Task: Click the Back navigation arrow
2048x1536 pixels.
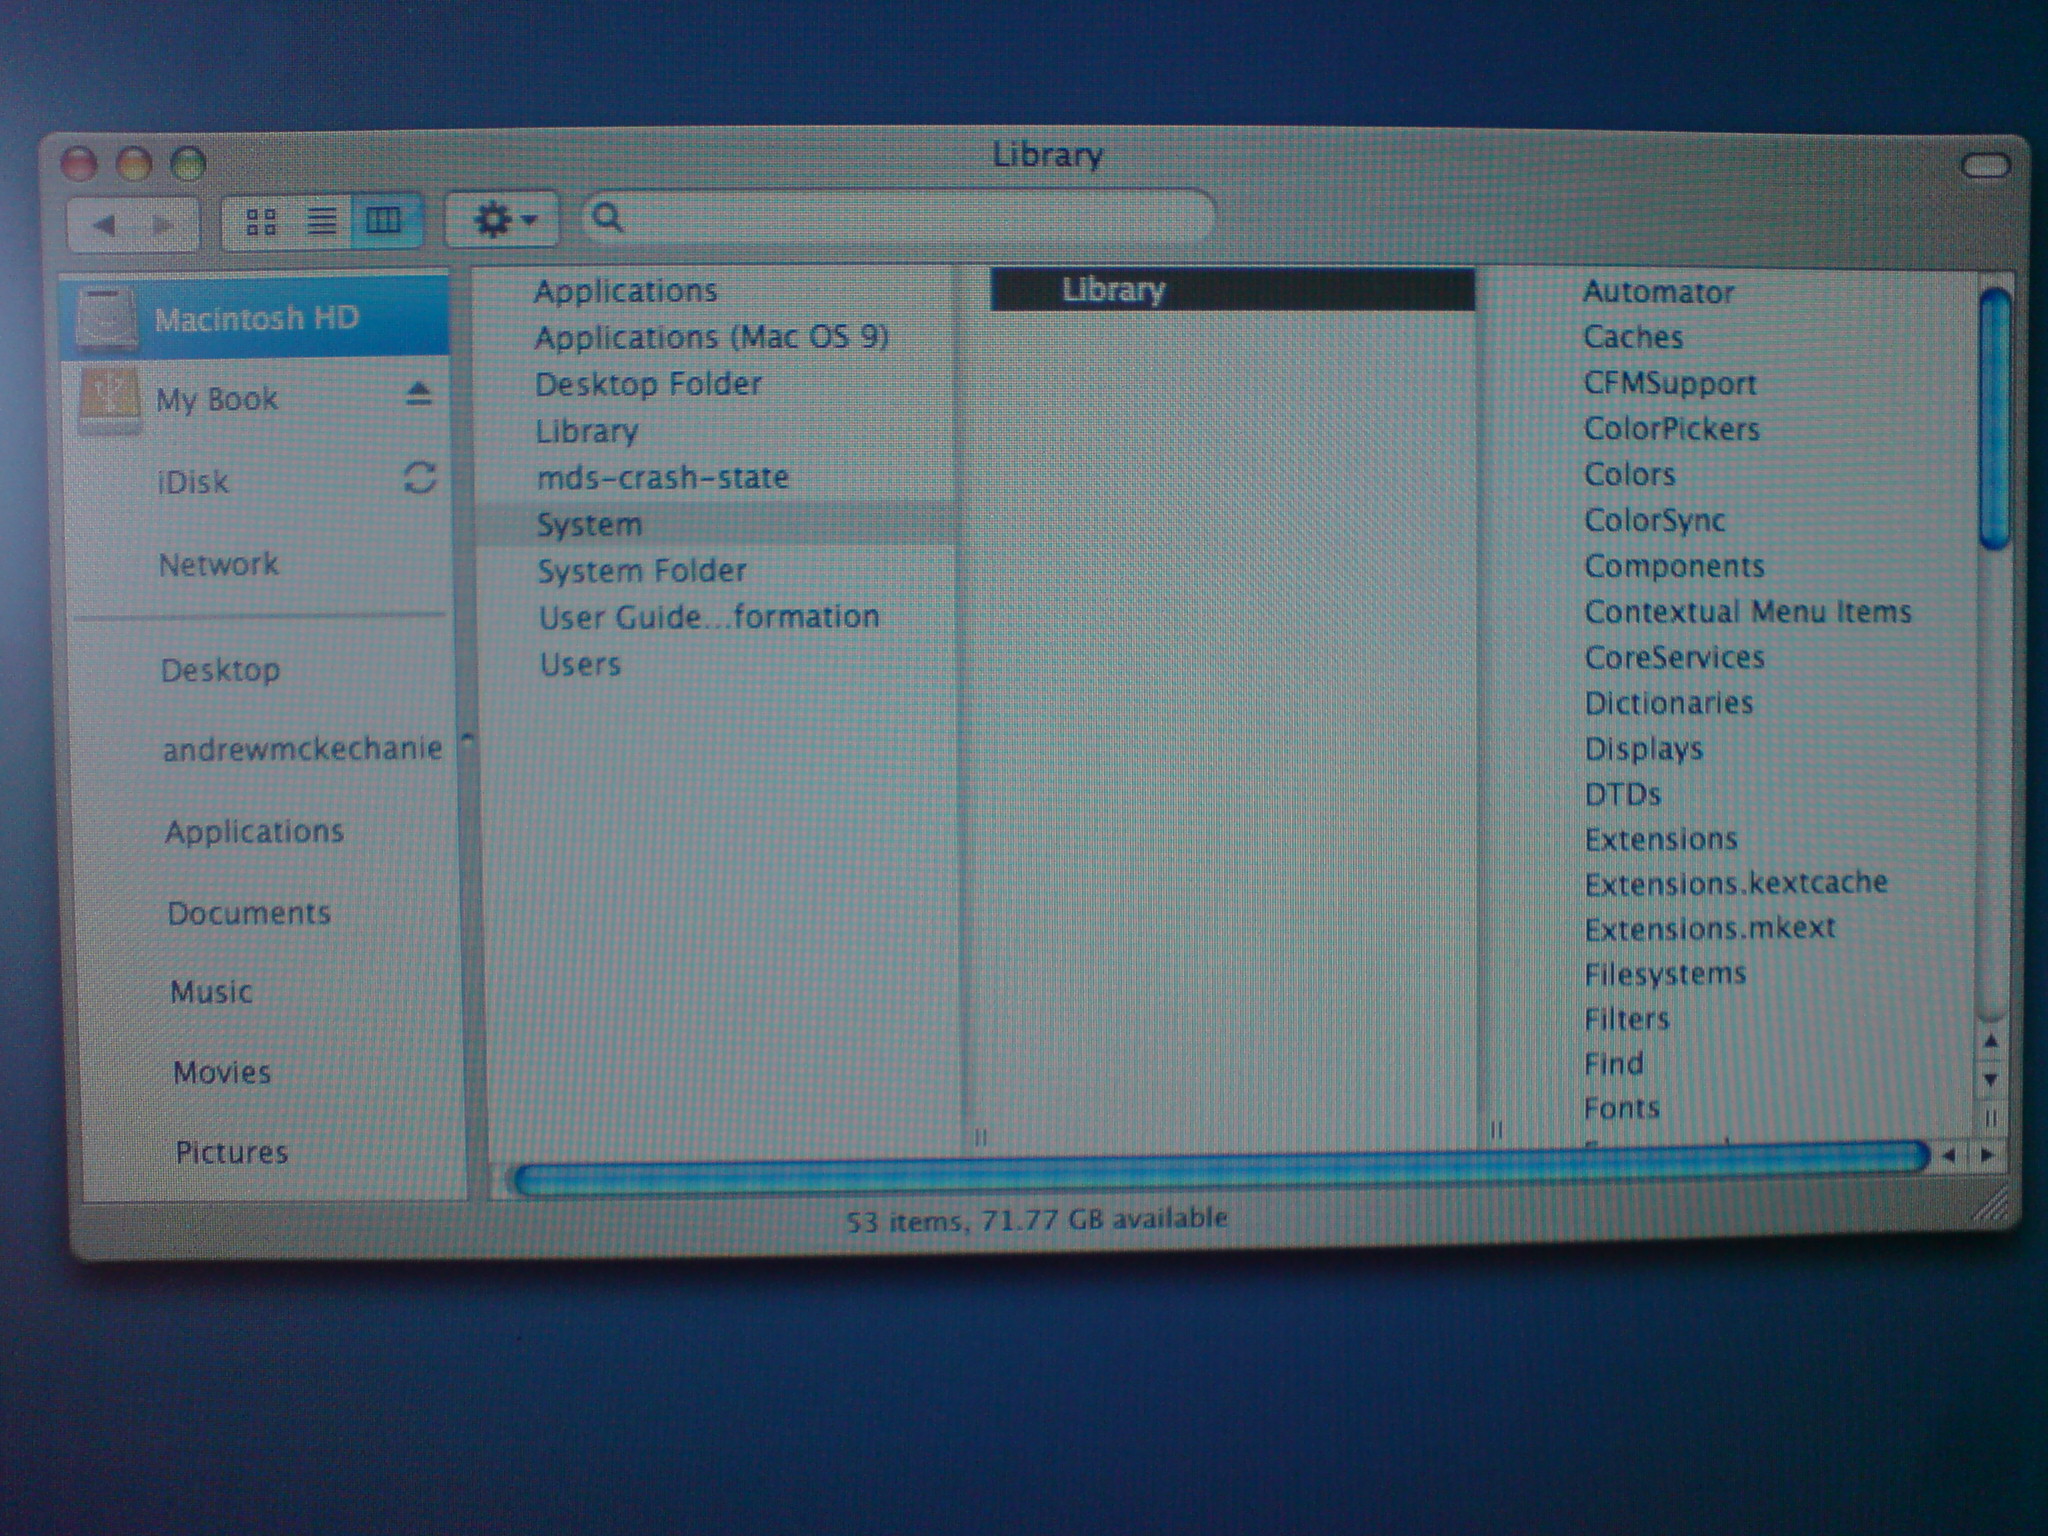Action: pyautogui.click(x=104, y=224)
